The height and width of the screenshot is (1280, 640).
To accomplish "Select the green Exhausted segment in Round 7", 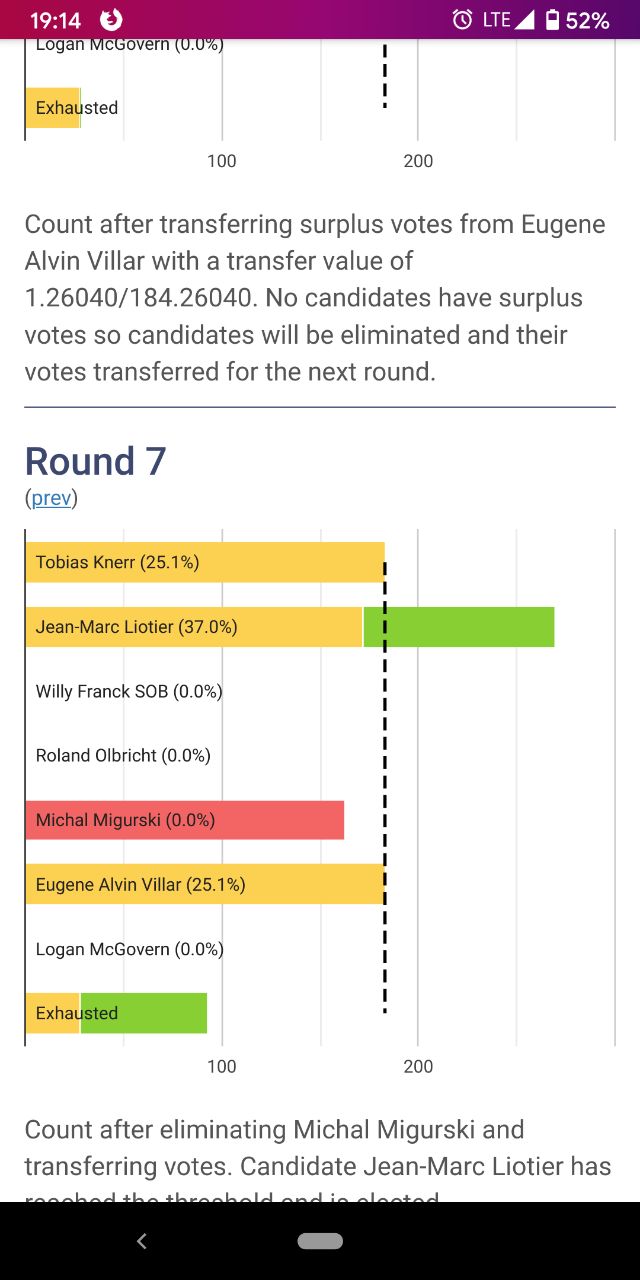I will pyautogui.click(x=144, y=1013).
